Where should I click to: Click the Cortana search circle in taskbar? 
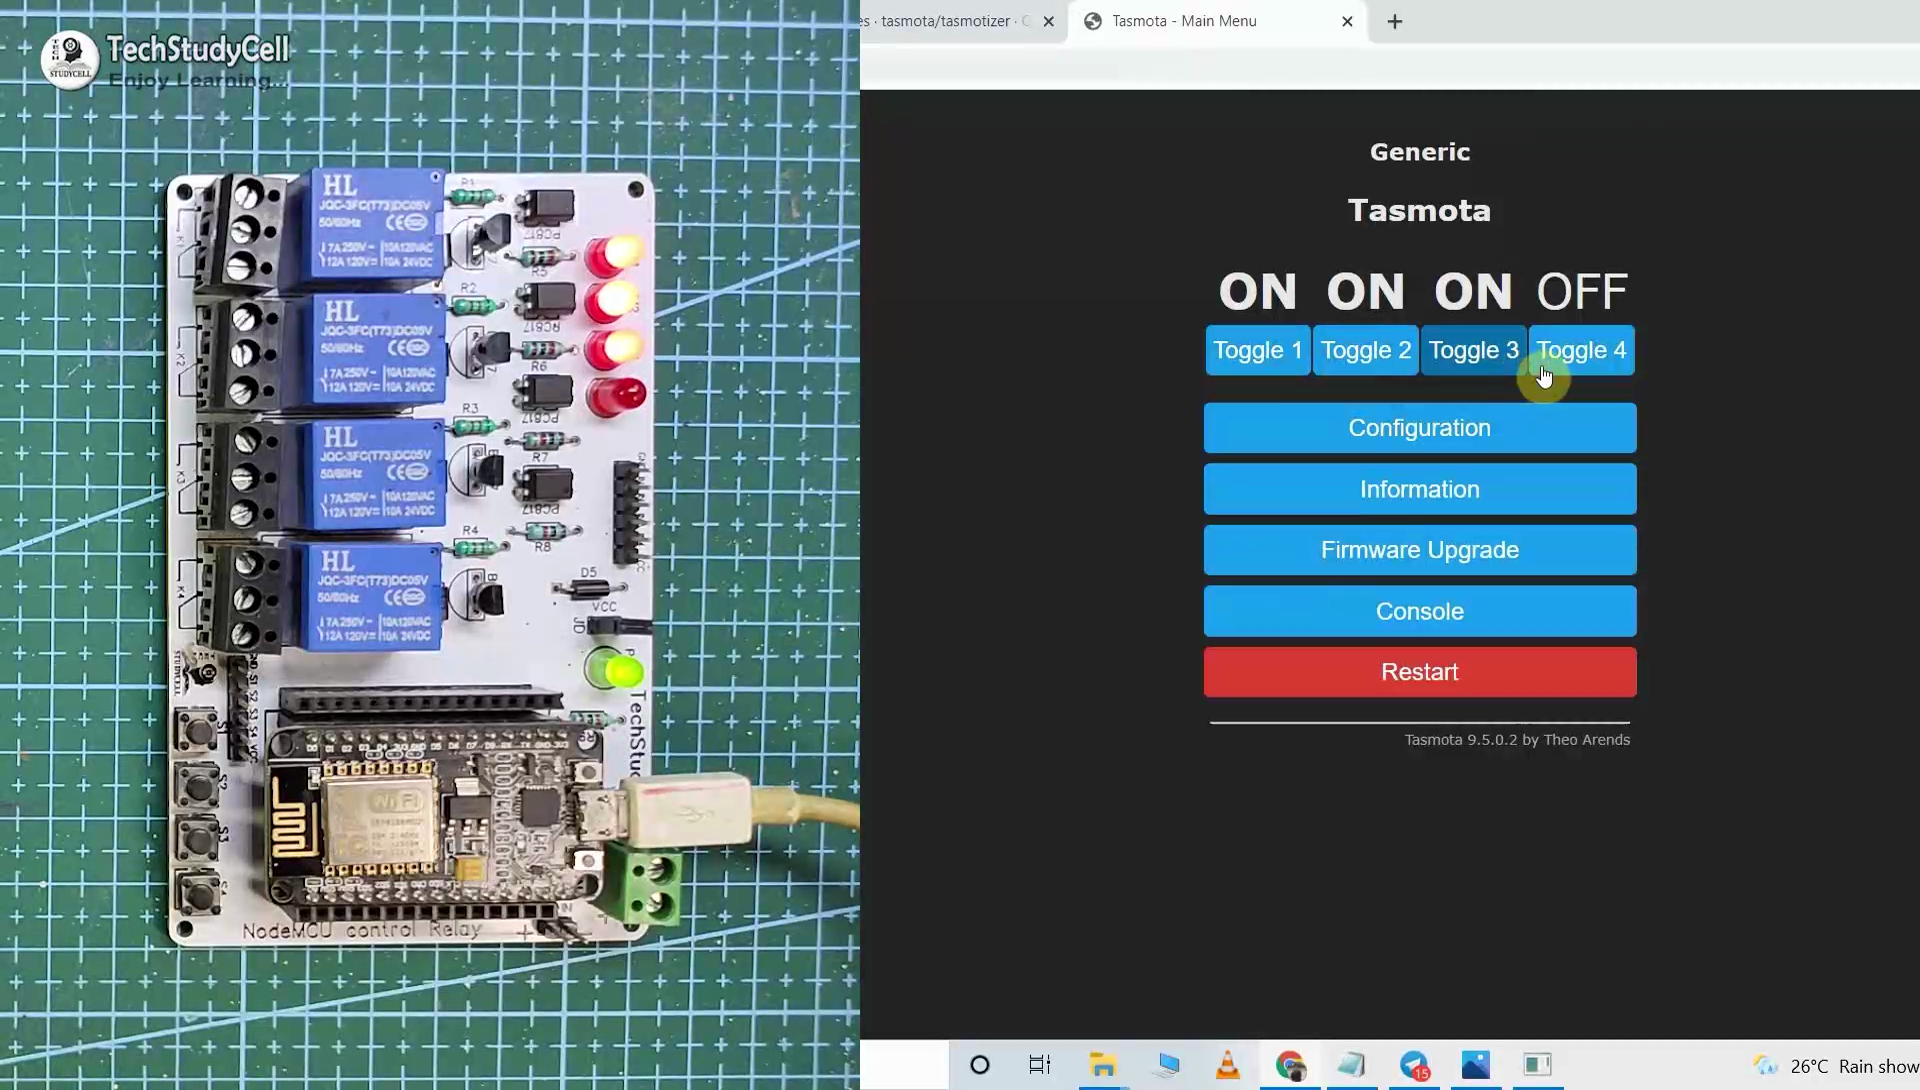coord(979,1065)
